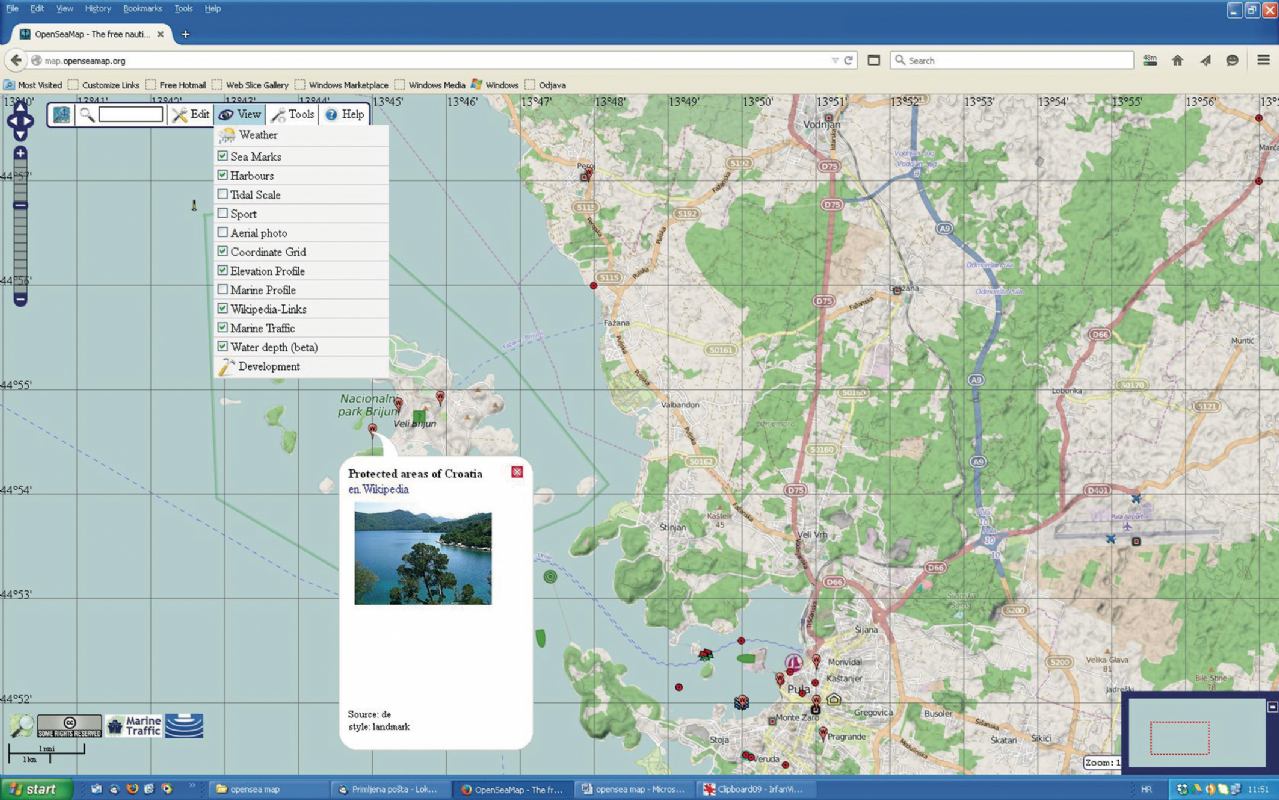Viewport: 1279px width, 800px height.
Task: Open the Firefox File menu
Action: pos(12,8)
